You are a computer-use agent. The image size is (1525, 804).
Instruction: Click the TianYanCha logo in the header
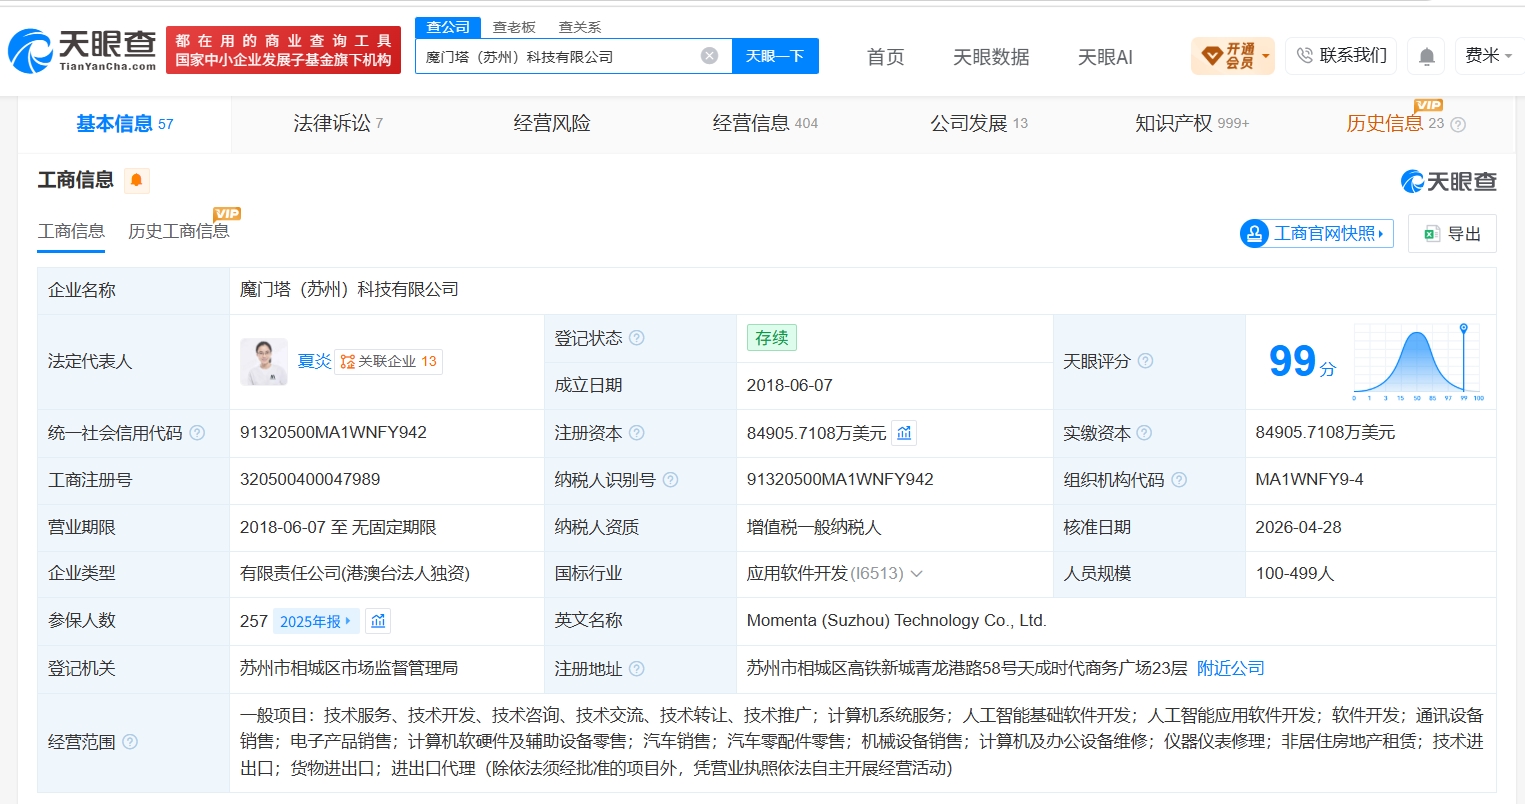[82, 50]
